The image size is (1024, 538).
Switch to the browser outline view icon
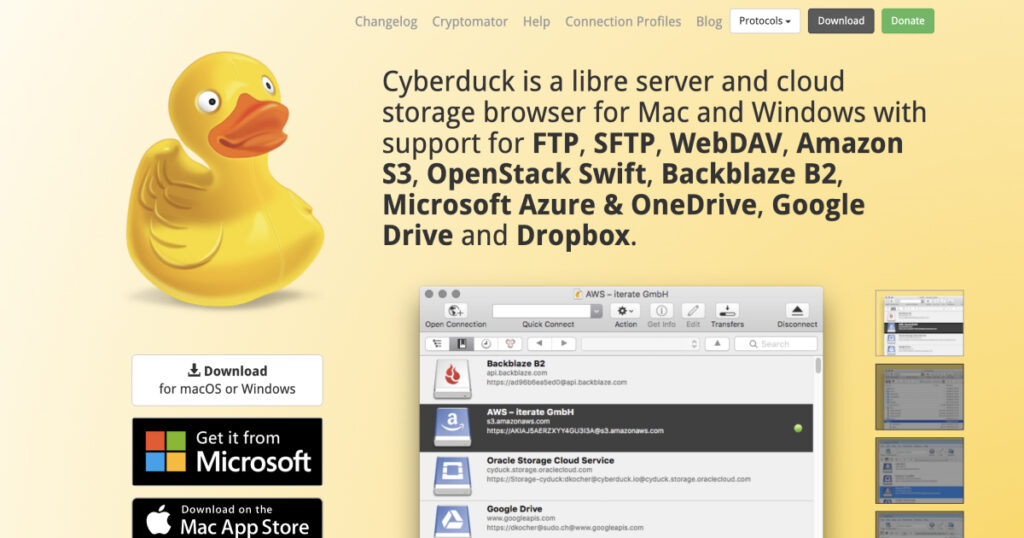click(x=438, y=343)
